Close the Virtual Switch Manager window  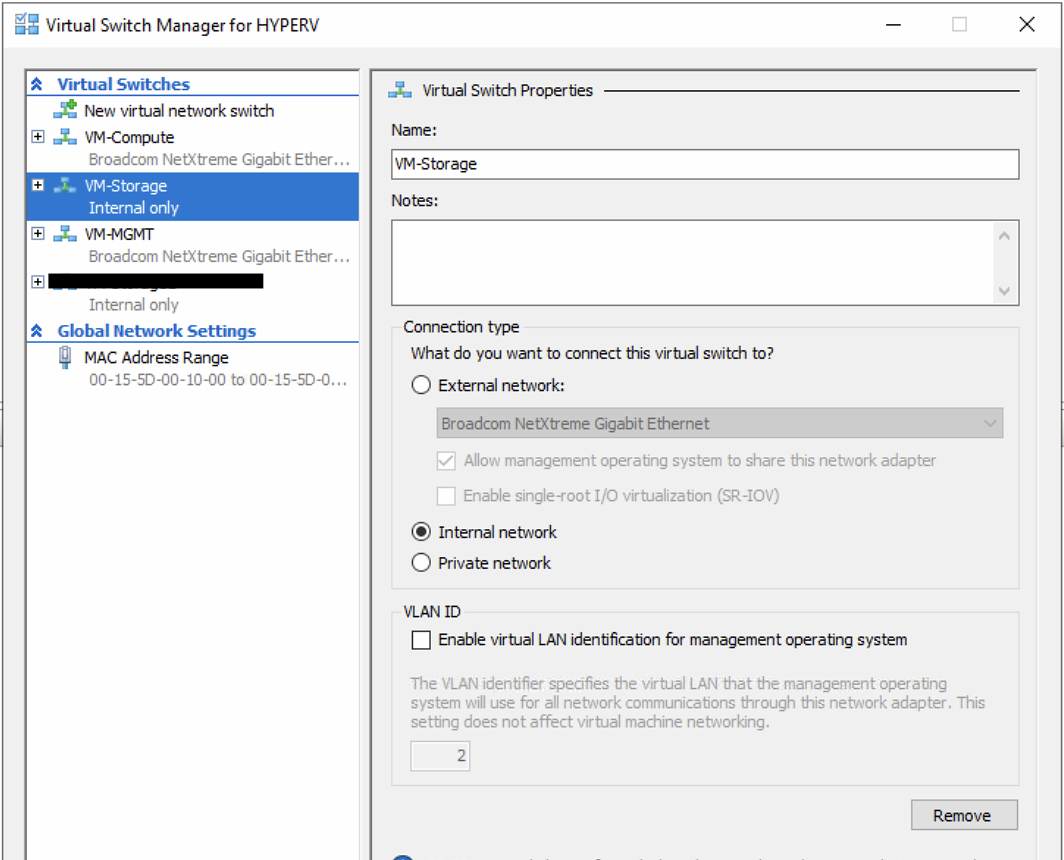click(1026, 25)
